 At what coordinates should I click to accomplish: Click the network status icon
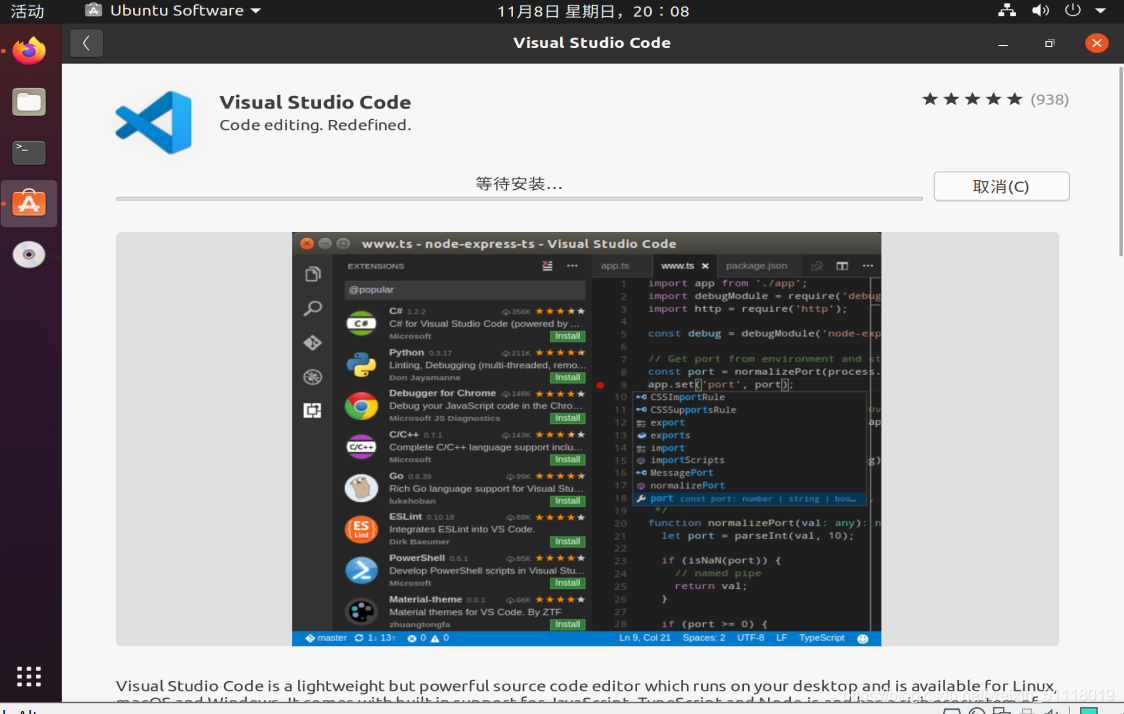click(x=1006, y=10)
